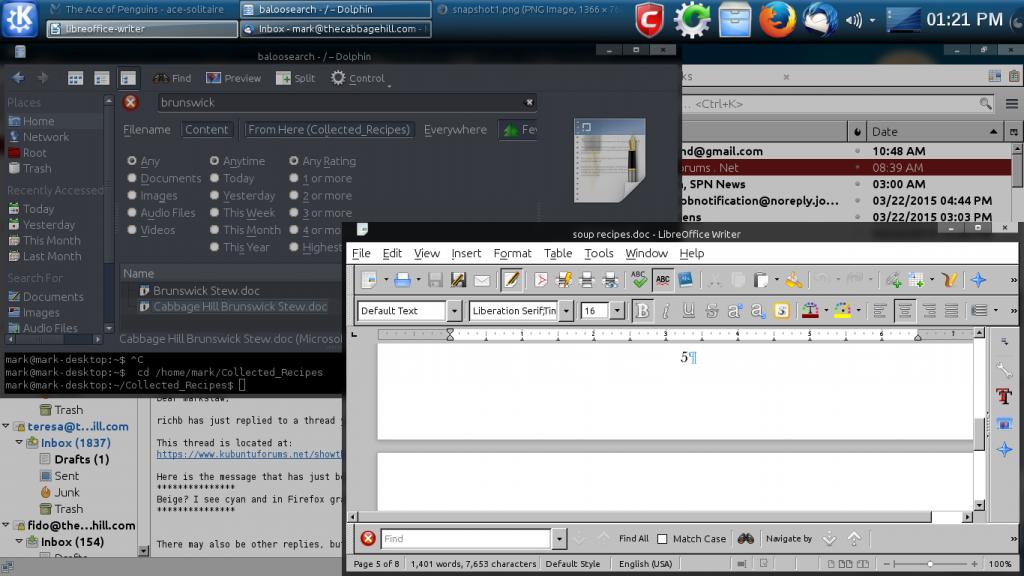This screenshot has height=576, width=1024.
Task: Open Find & Replace binoculars icon
Action: 745,538
